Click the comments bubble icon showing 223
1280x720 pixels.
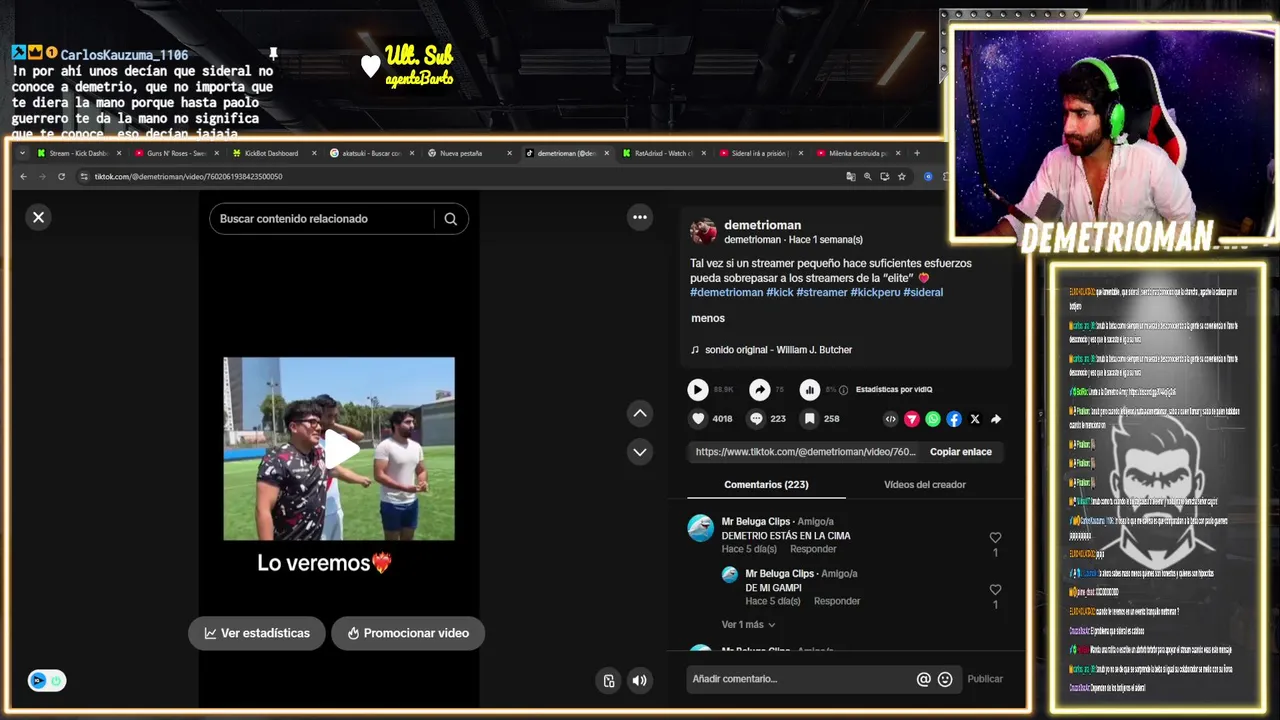757,419
